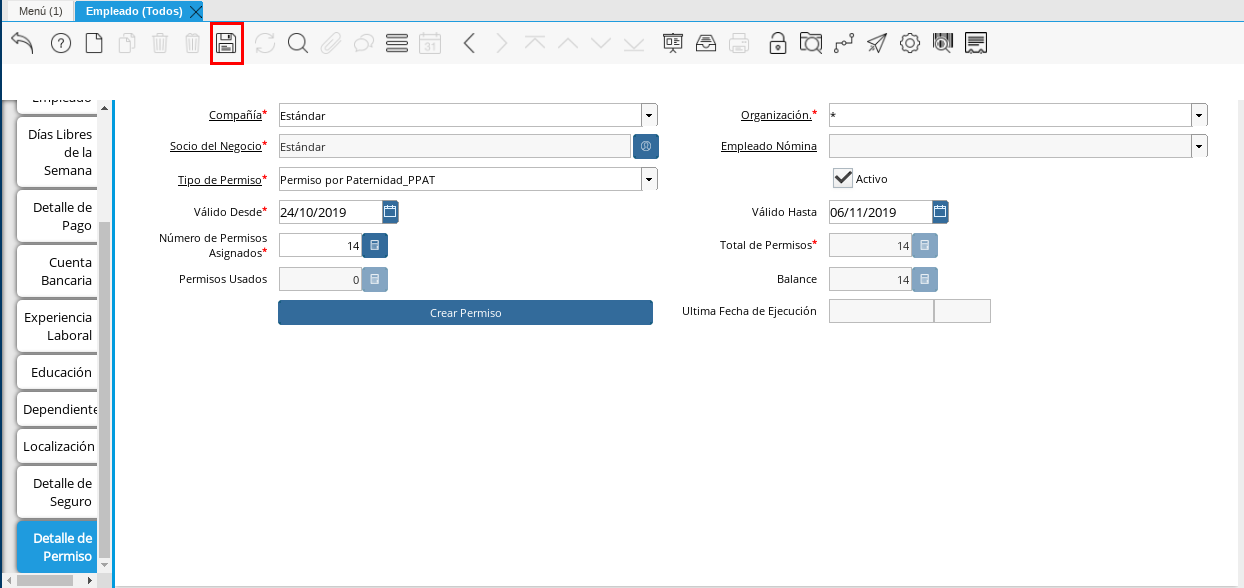Open calculator next to Balance field
1244x588 pixels.
pyautogui.click(x=925, y=279)
